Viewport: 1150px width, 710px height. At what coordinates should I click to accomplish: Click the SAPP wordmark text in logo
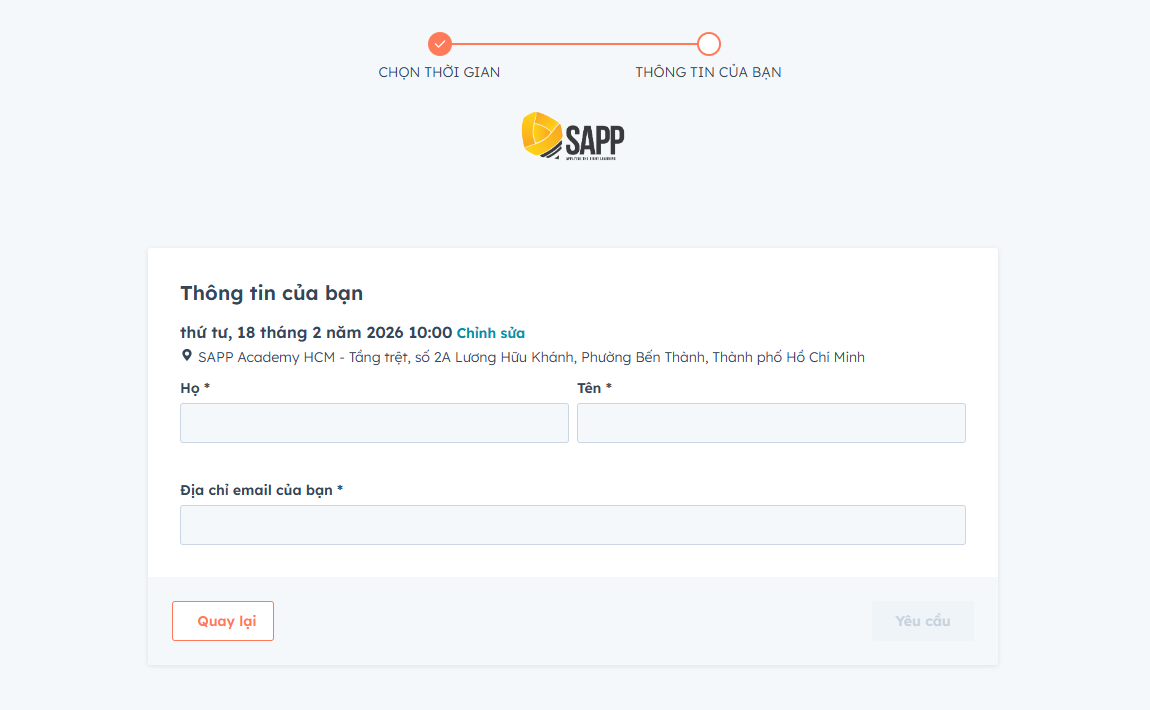[595, 138]
